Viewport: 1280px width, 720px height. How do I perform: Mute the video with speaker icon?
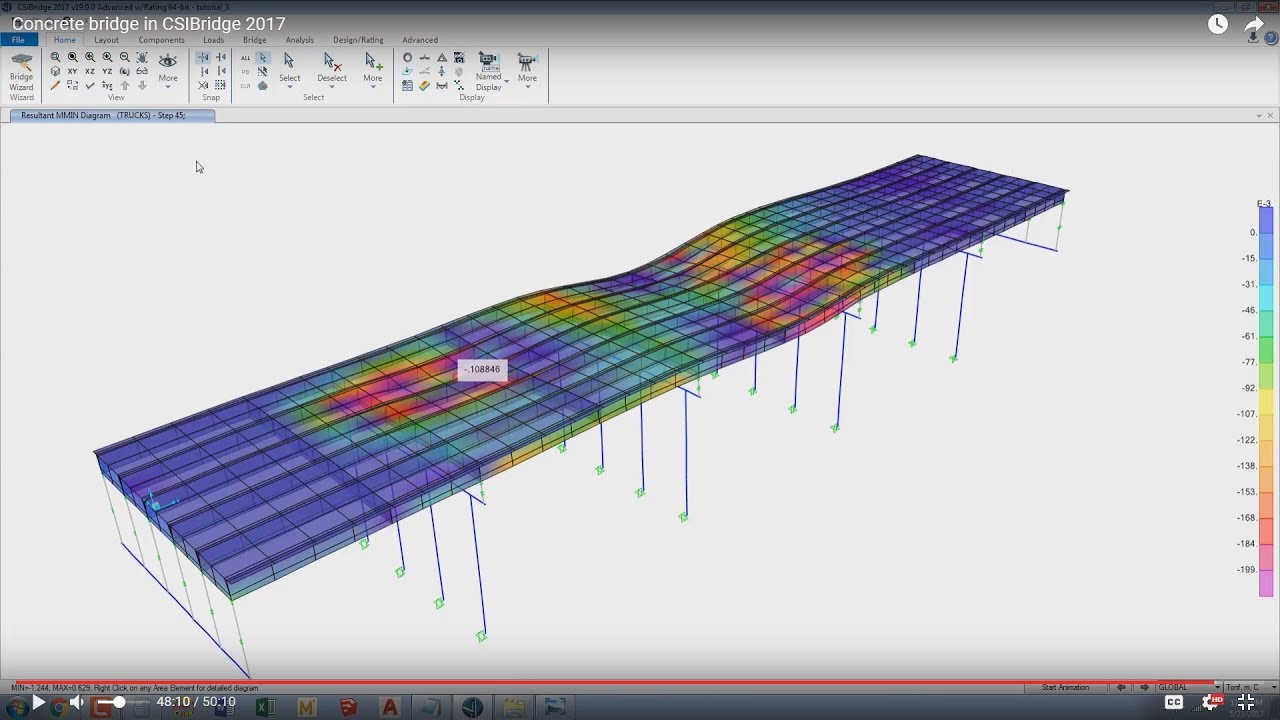tap(77, 702)
